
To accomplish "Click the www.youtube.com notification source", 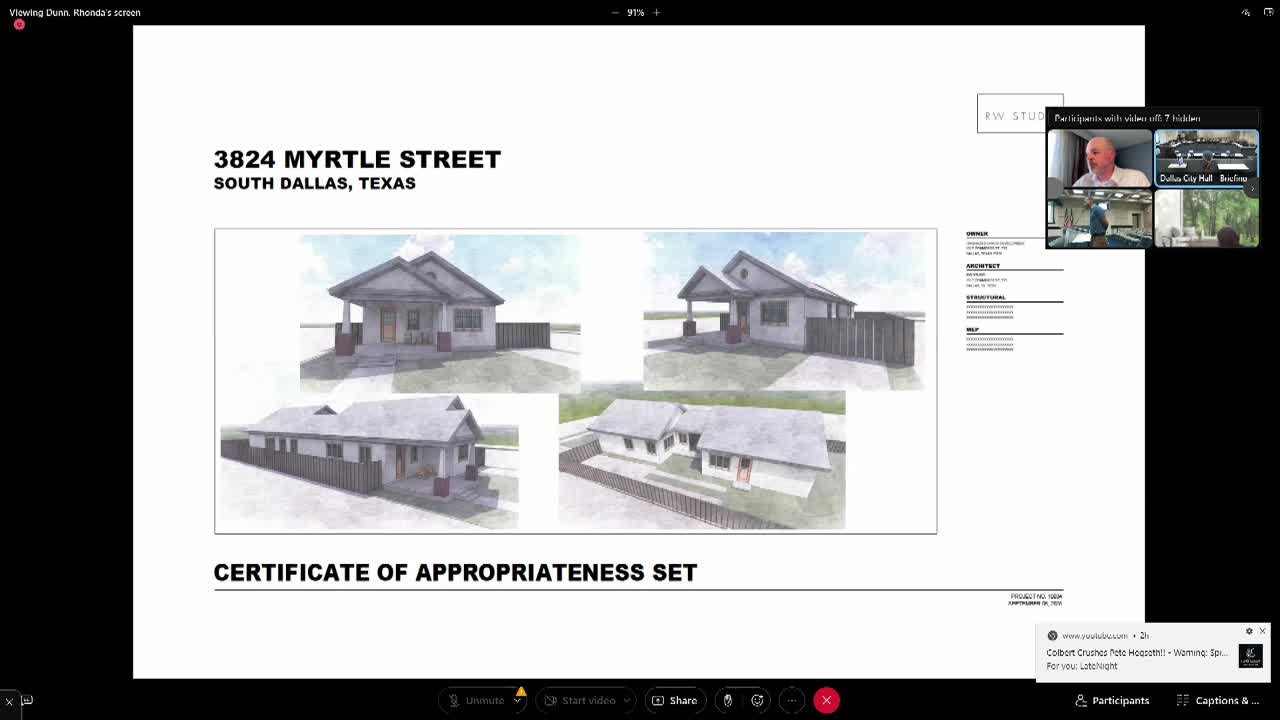I will (1094, 635).
